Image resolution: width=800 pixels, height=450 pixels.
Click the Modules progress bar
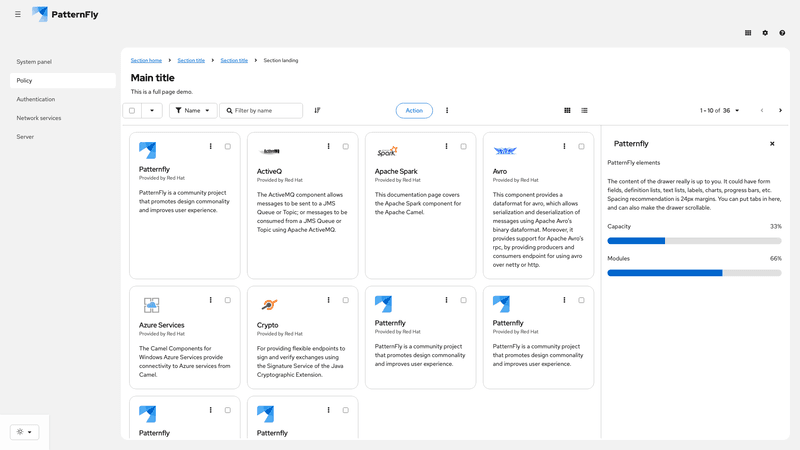pos(694,273)
